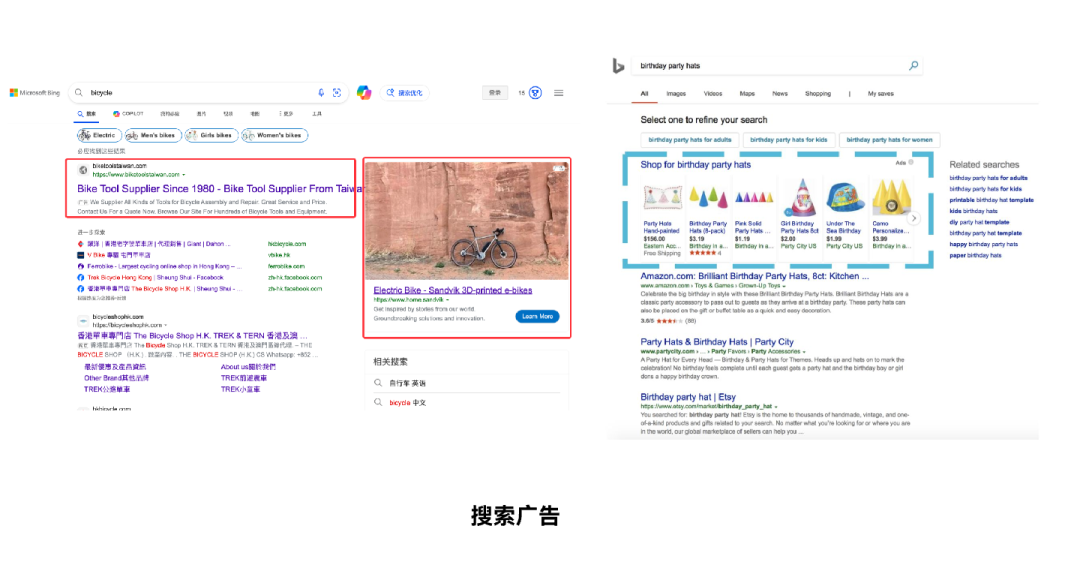Select the All tab
The width and height of the screenshot is (1080, 583).
(x=644, y=94)
